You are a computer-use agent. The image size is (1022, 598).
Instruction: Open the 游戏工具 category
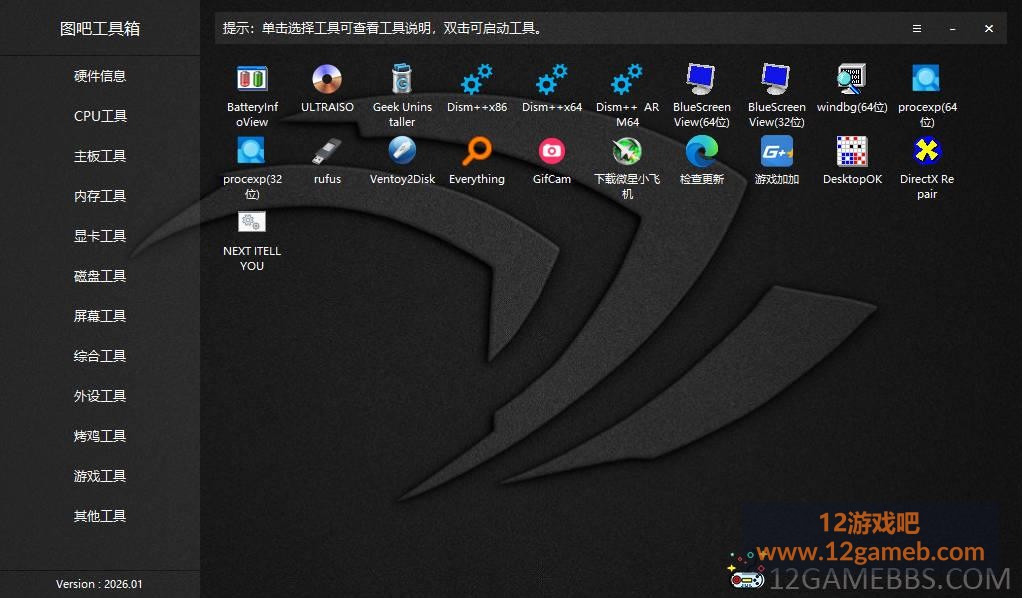pos(100,476)
